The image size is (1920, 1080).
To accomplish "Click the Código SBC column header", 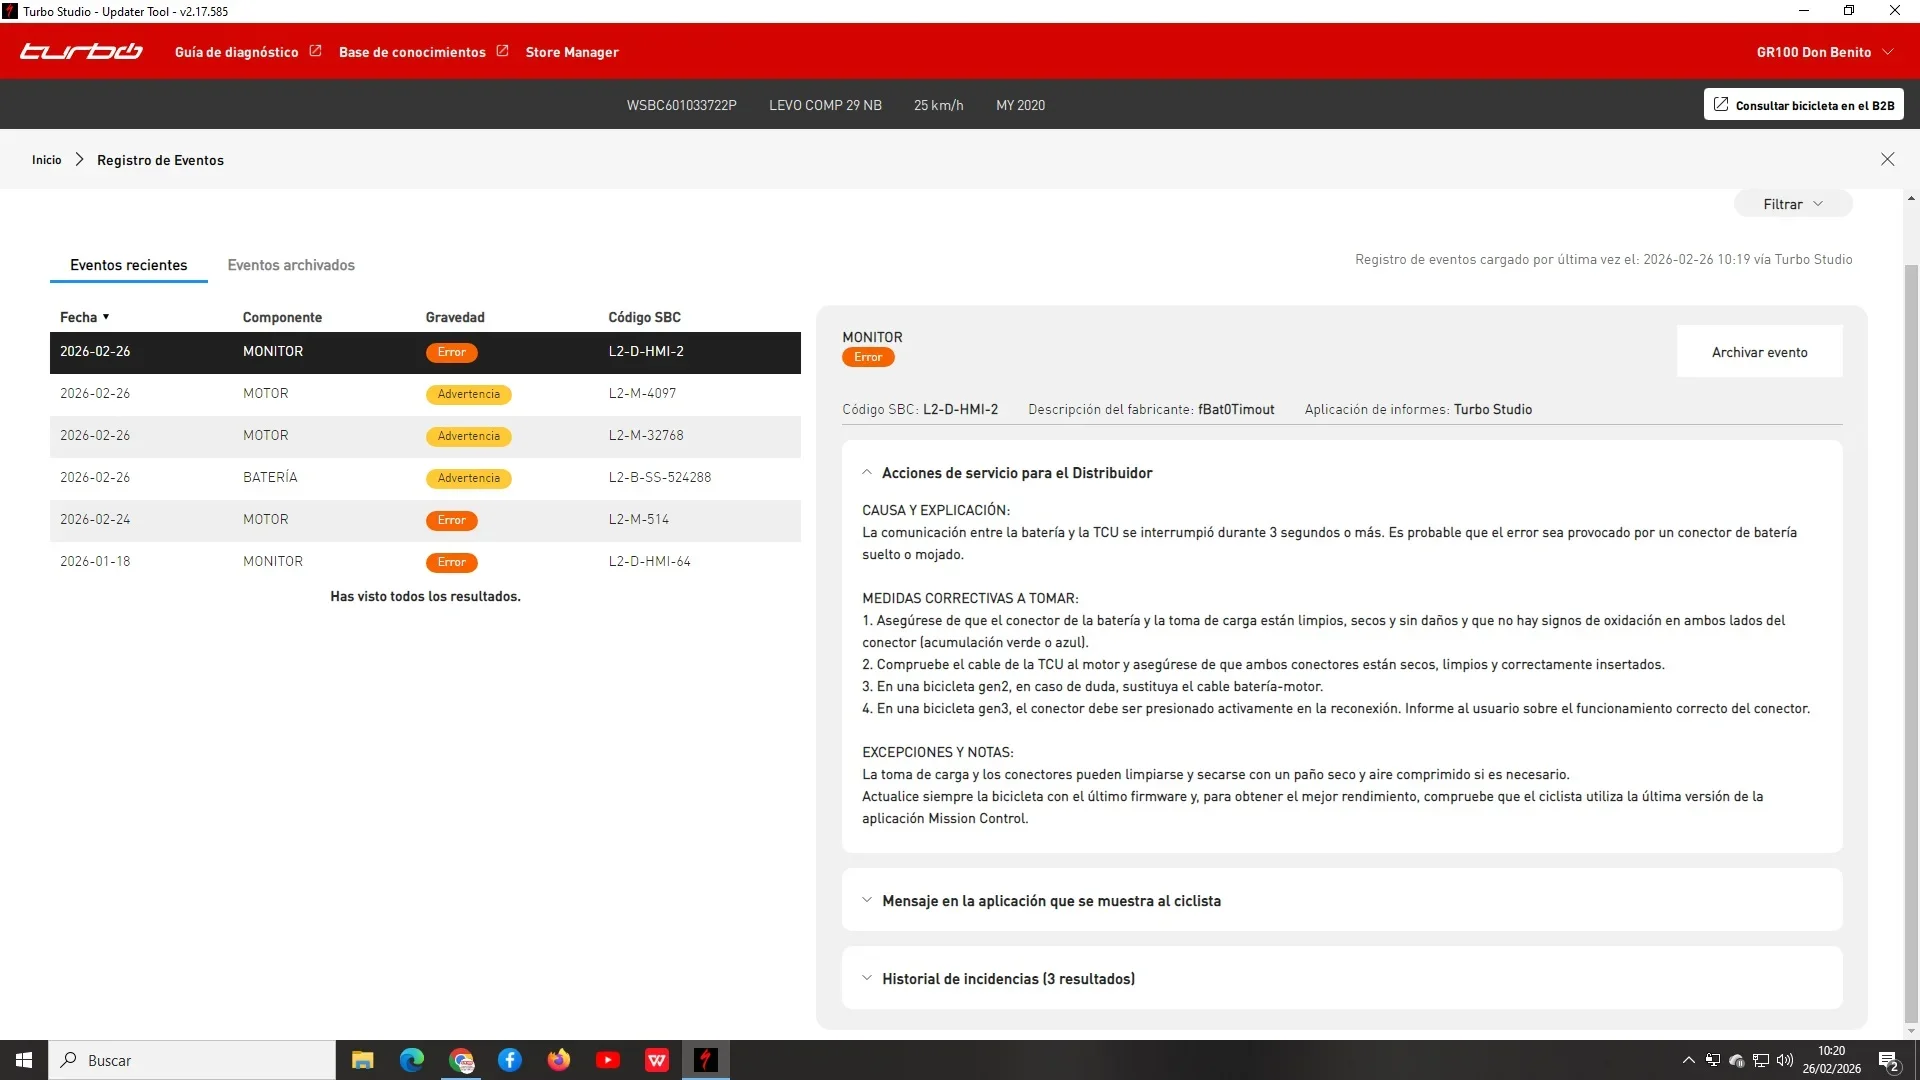I will pos(644,317).
